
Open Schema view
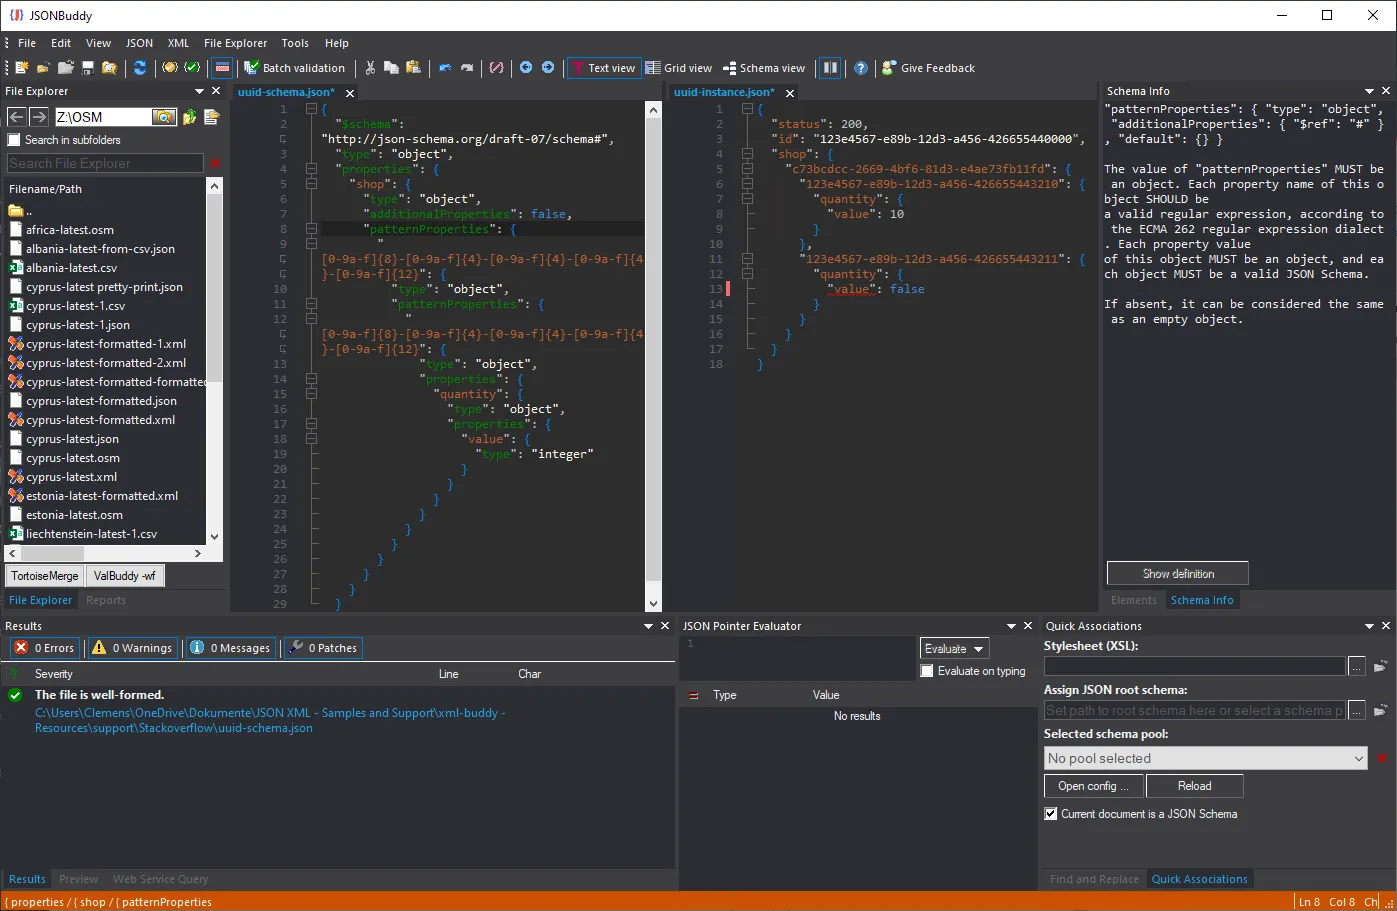(764, 68)
